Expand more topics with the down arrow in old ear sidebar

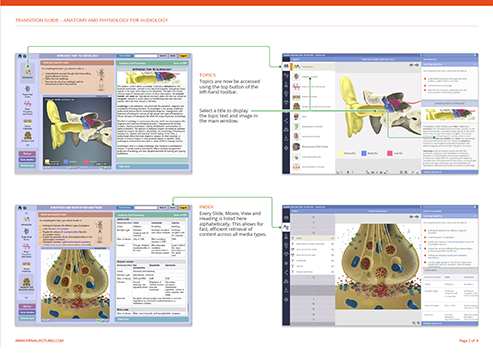(27, 145)
